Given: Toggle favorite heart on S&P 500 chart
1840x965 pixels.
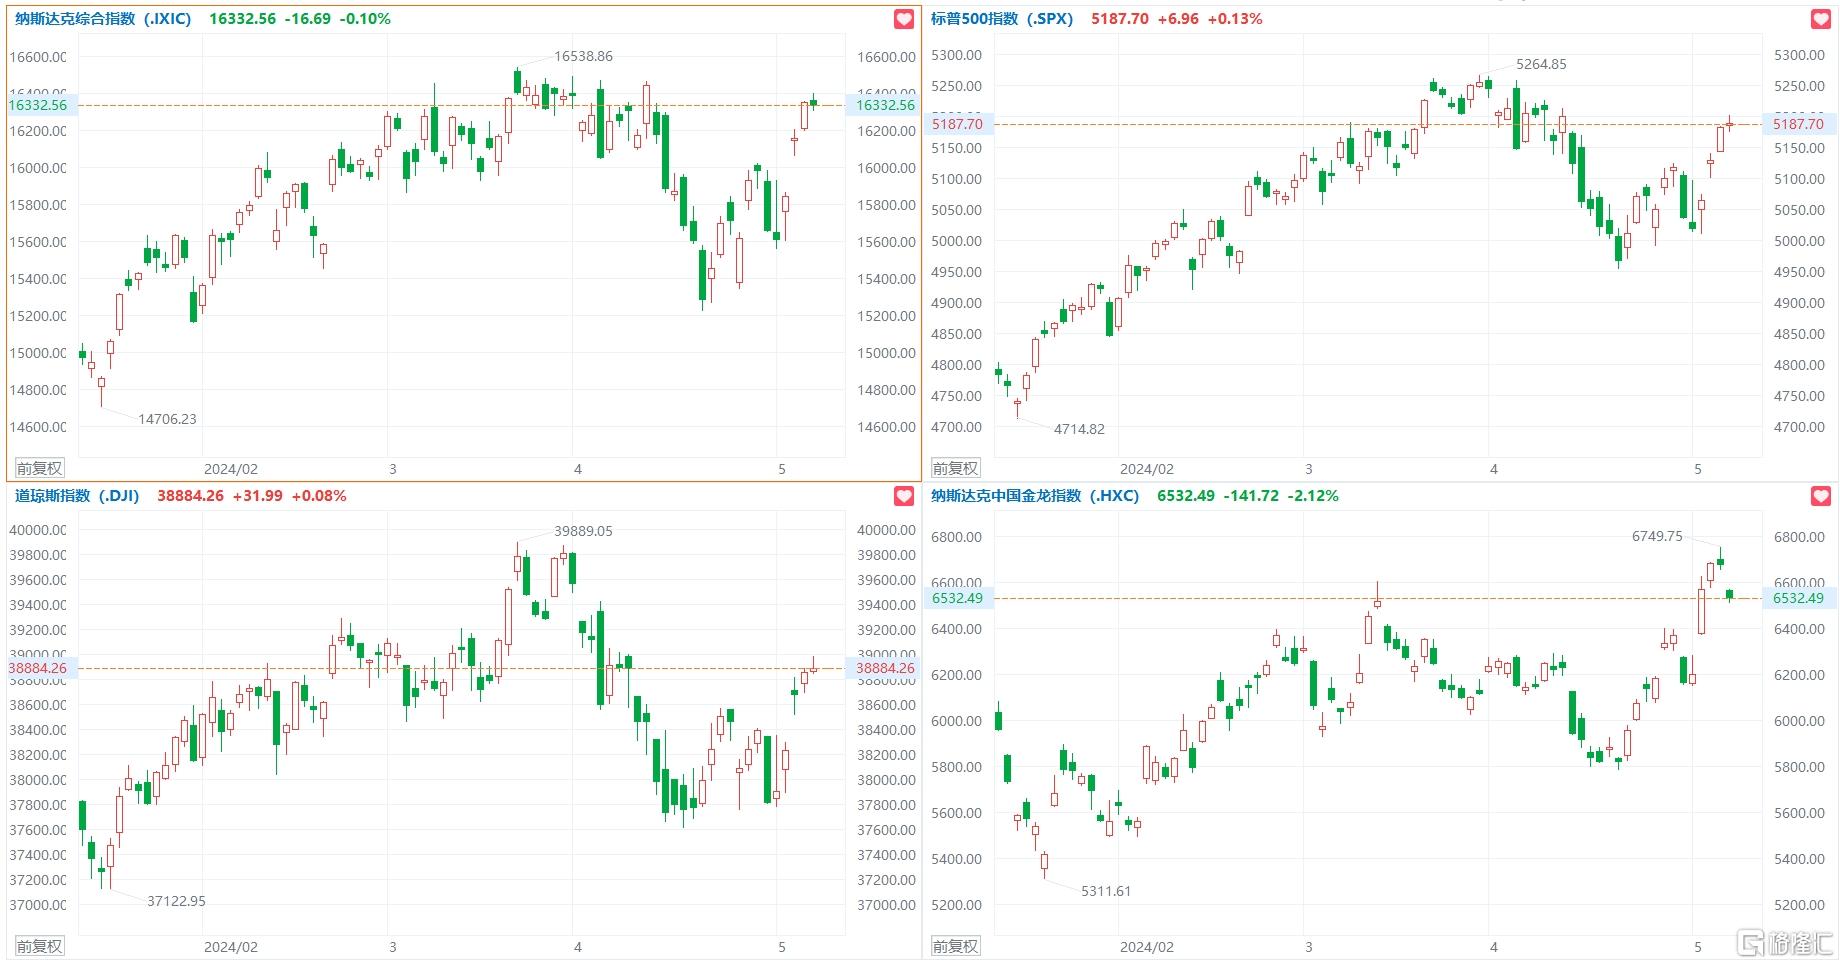Looking at the screenshot, I should (1821, 19).
